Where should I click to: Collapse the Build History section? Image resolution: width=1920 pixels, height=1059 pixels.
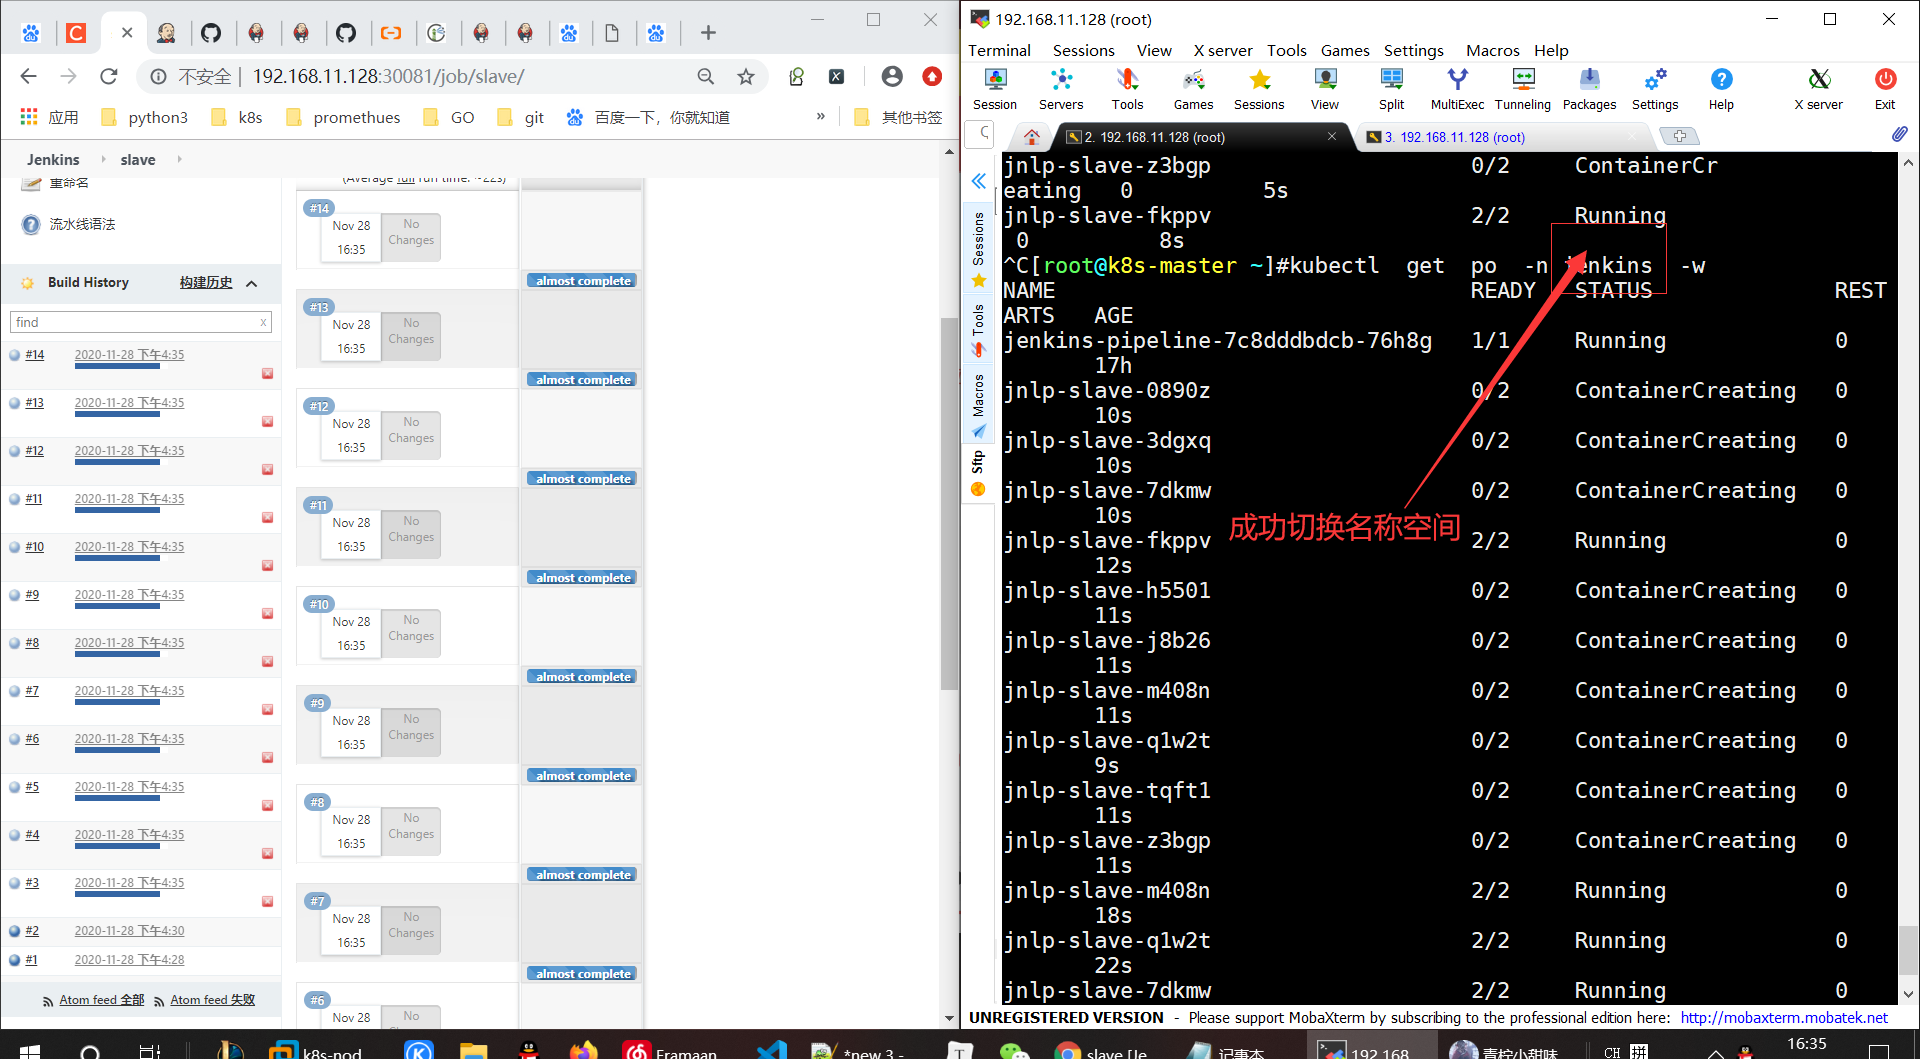tap(252, 283)
